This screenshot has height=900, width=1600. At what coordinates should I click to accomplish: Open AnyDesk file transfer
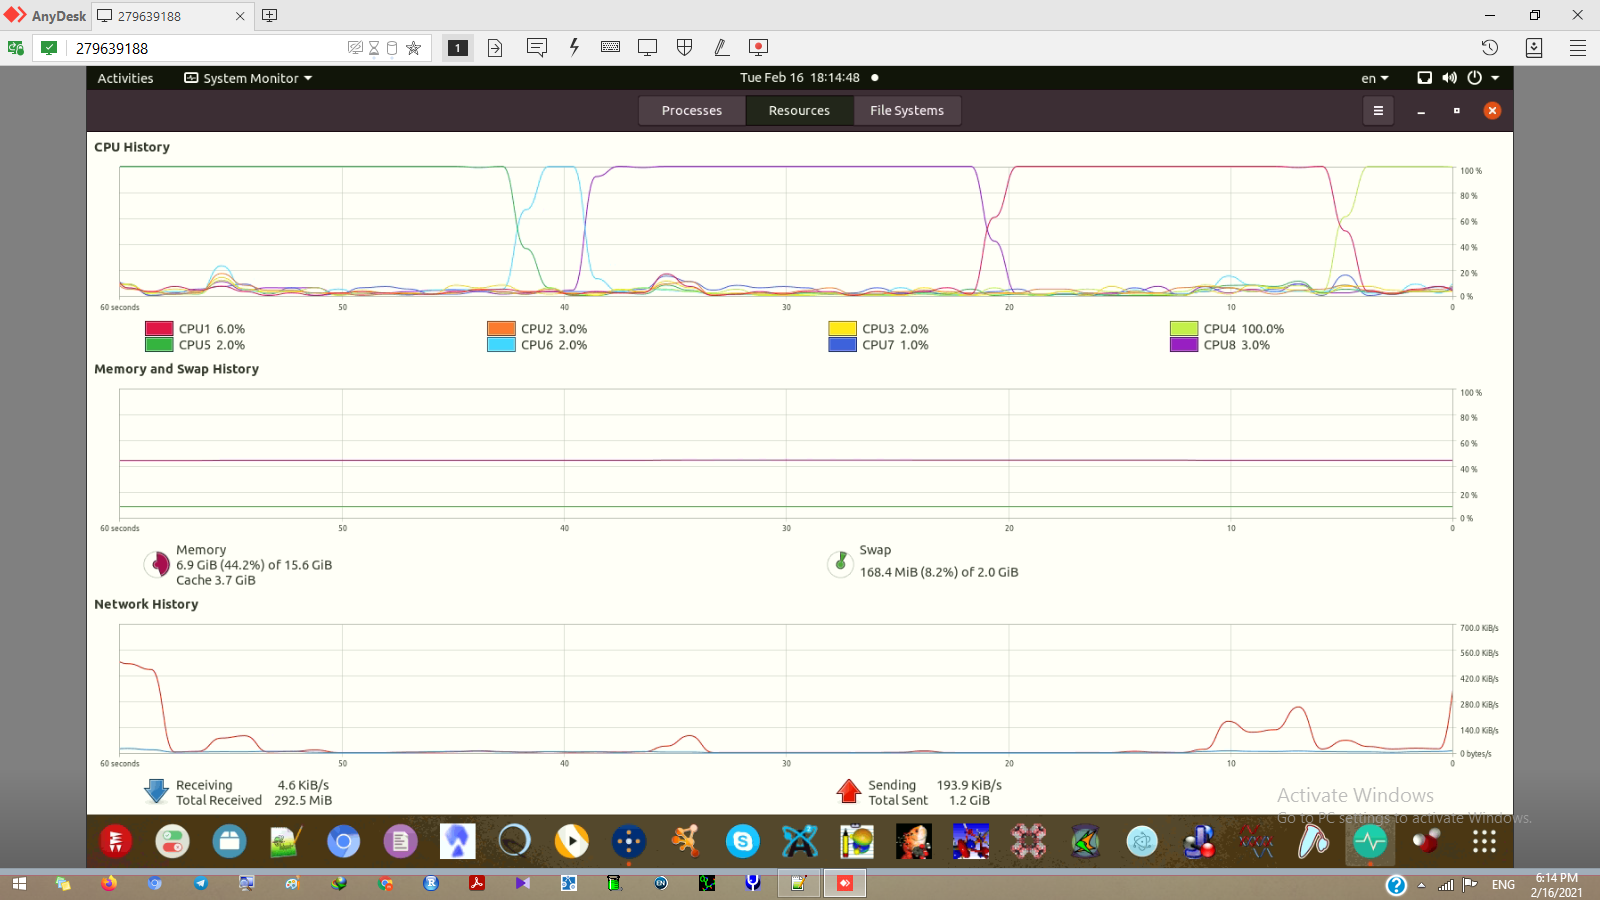click(x=495, y=47)
